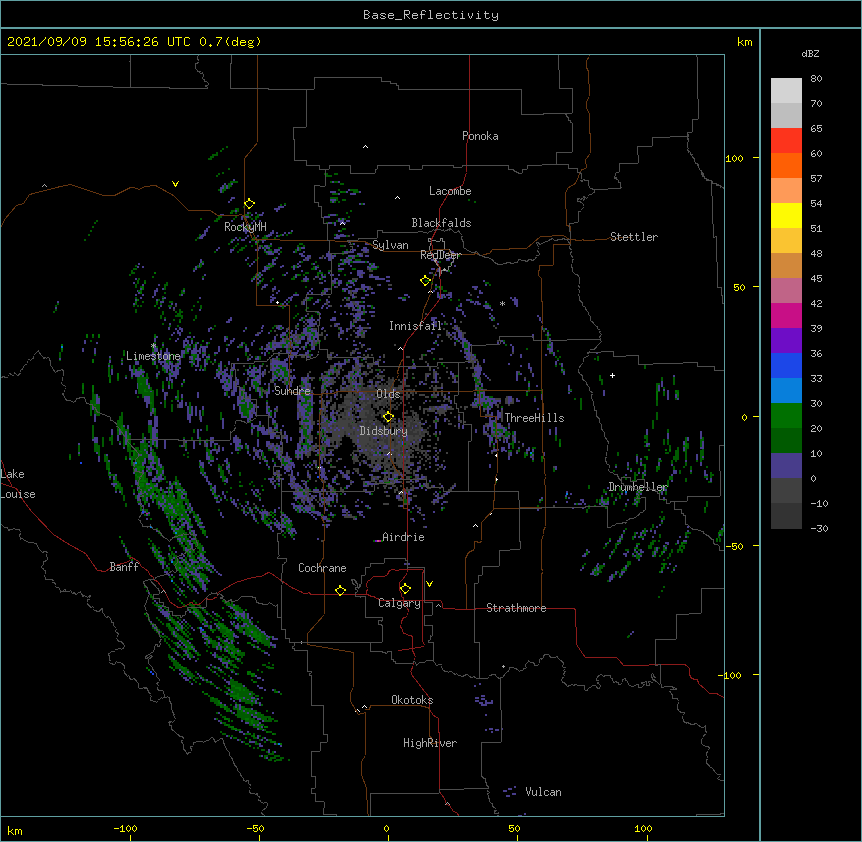Click the yellow diamond marker below Cochrane
The width and height of the screenshot is (862, 842).
click(x=340, y=590)
